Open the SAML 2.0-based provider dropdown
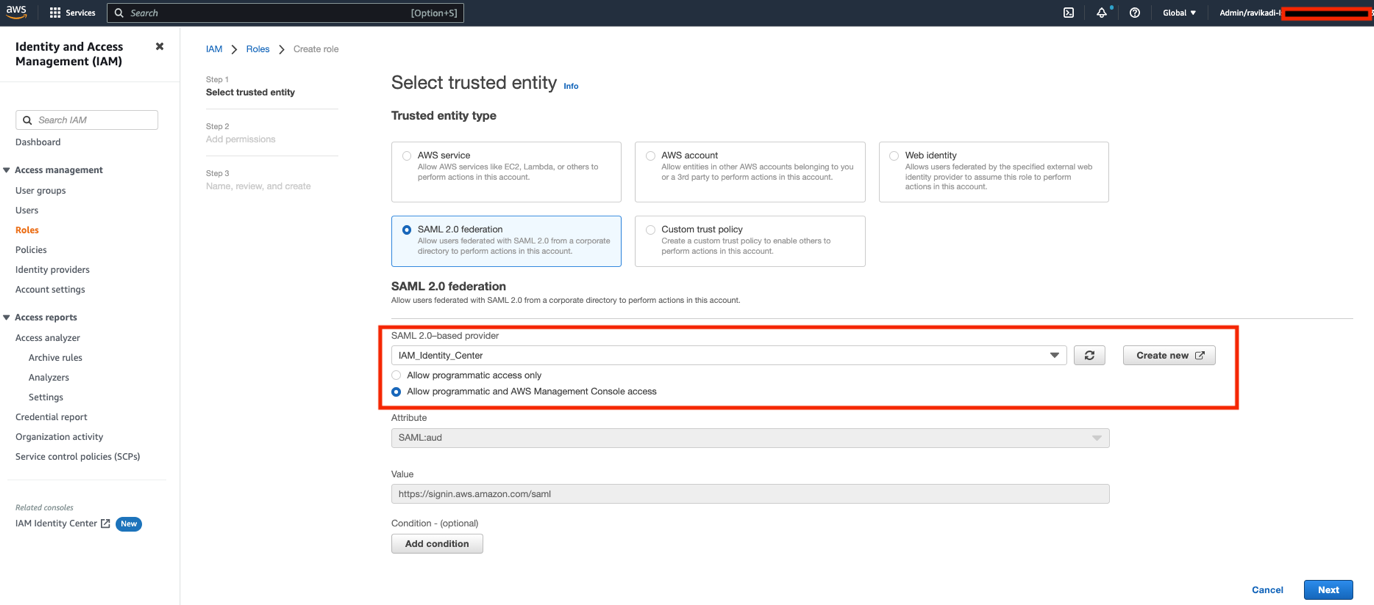1374x605 pixels. (728, 355)
